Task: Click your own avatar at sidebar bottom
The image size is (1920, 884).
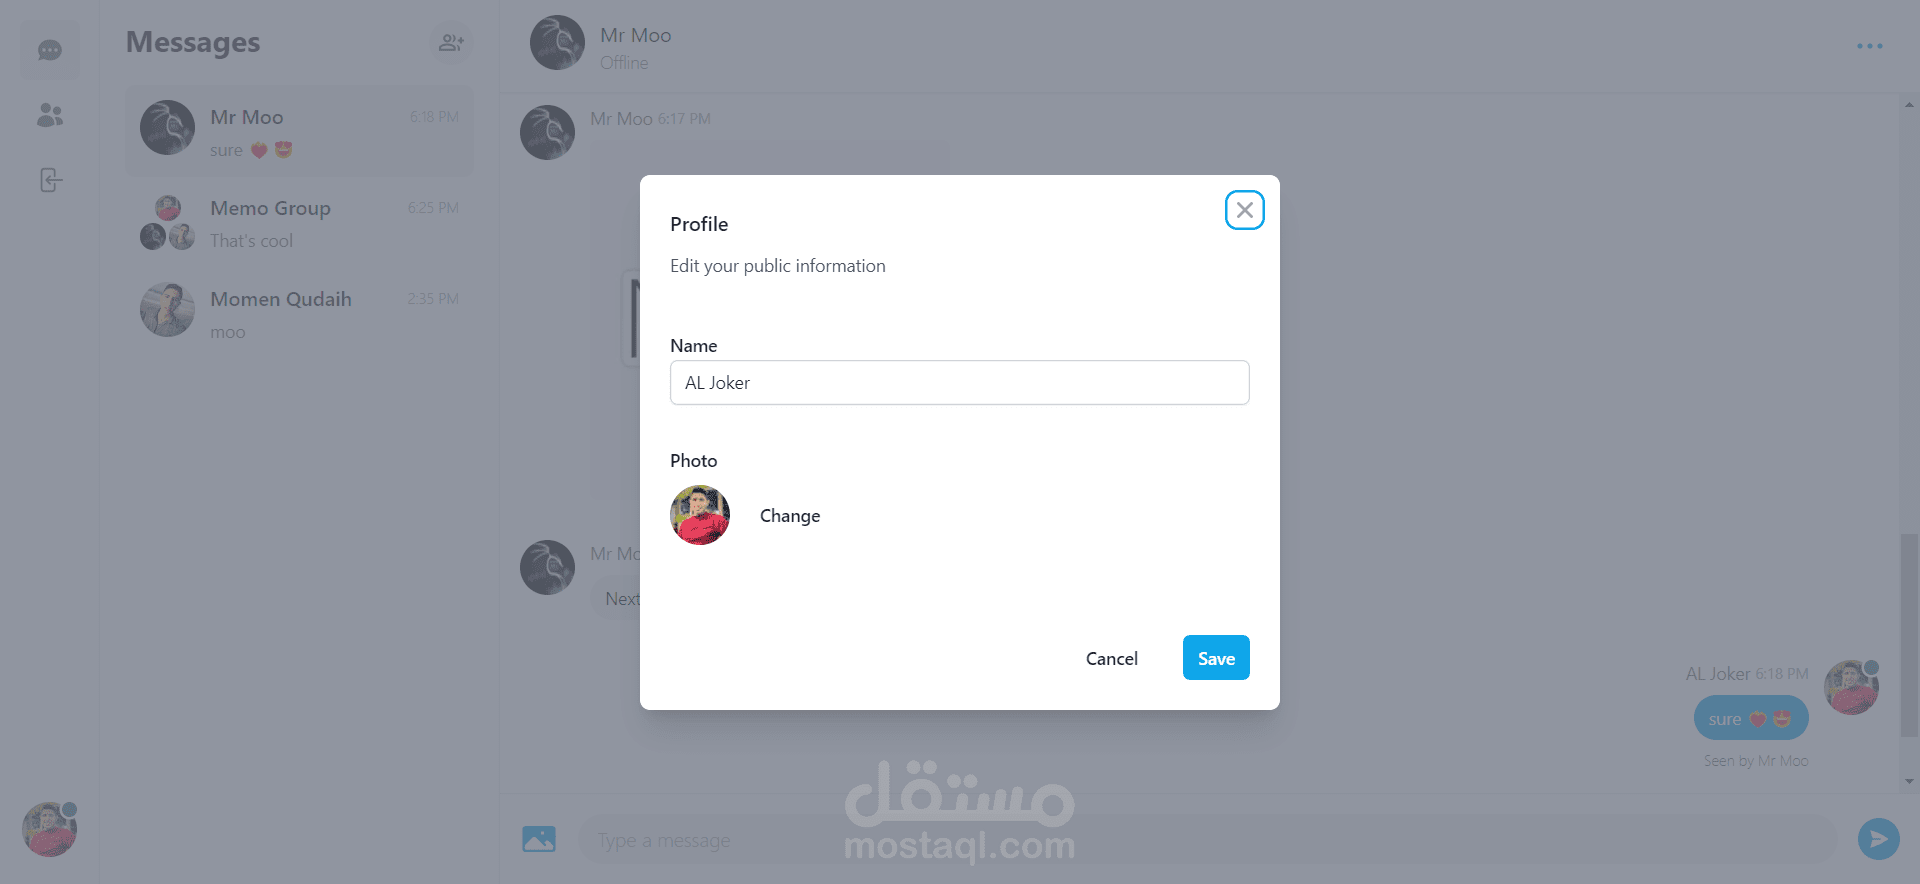Action: (49, 829)
